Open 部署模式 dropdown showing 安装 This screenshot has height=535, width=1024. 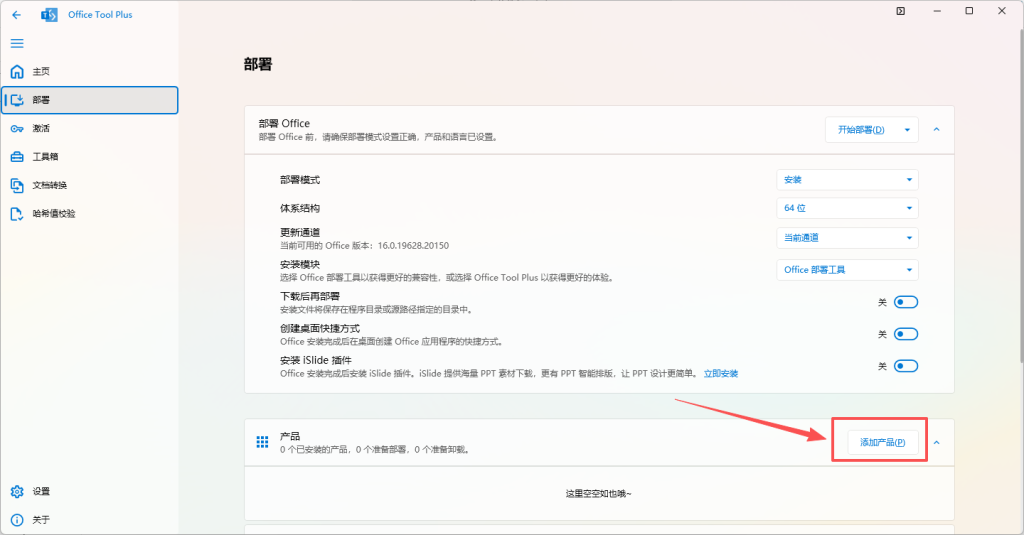847,180
